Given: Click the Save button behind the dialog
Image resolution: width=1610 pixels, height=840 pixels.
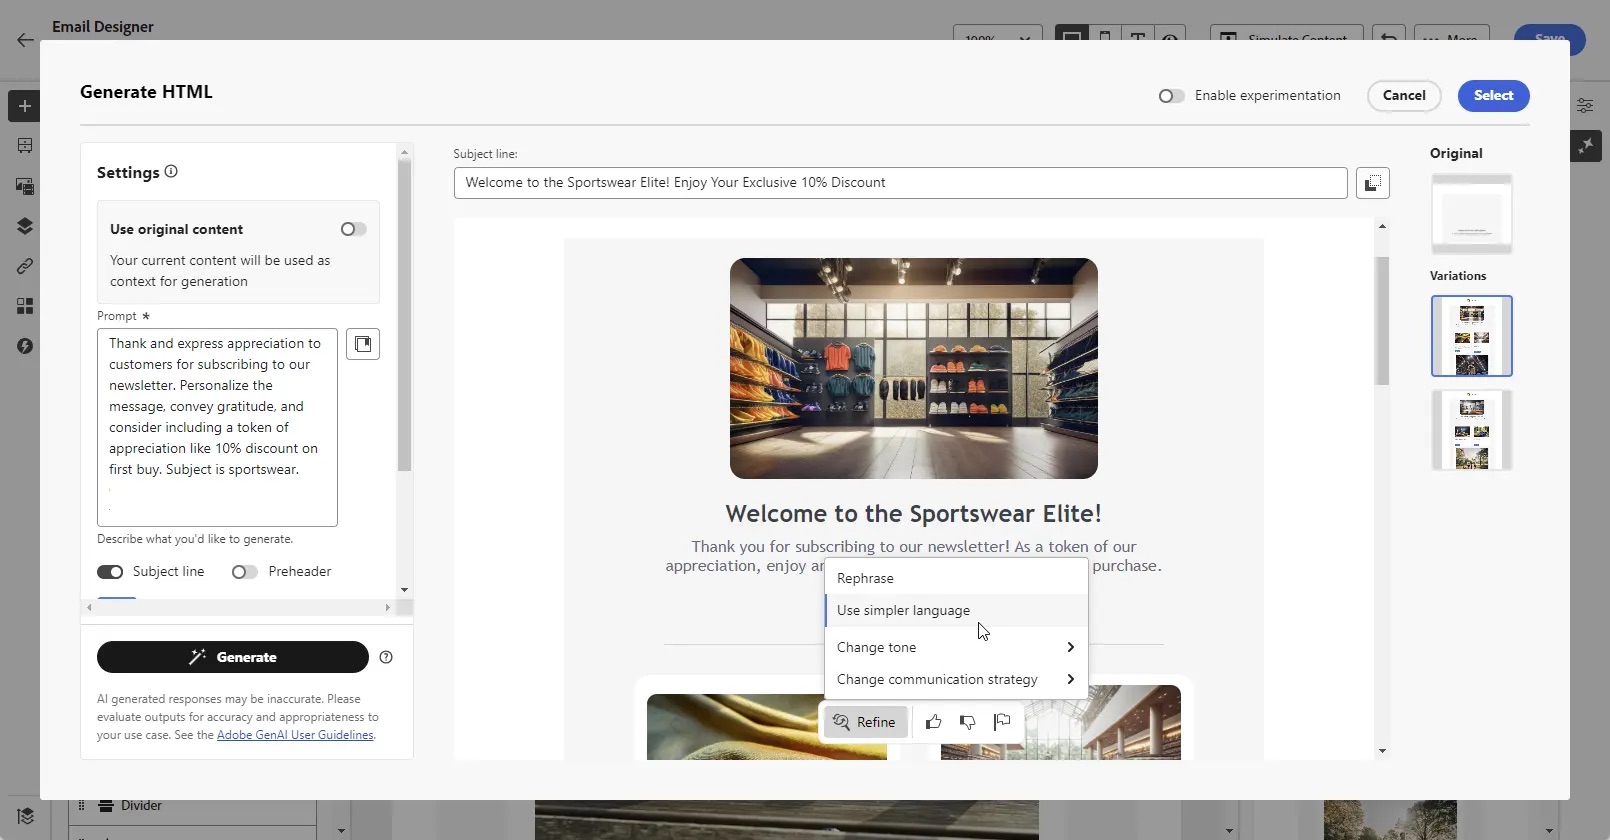Looking at the screenshot, I should (1549, 38).
